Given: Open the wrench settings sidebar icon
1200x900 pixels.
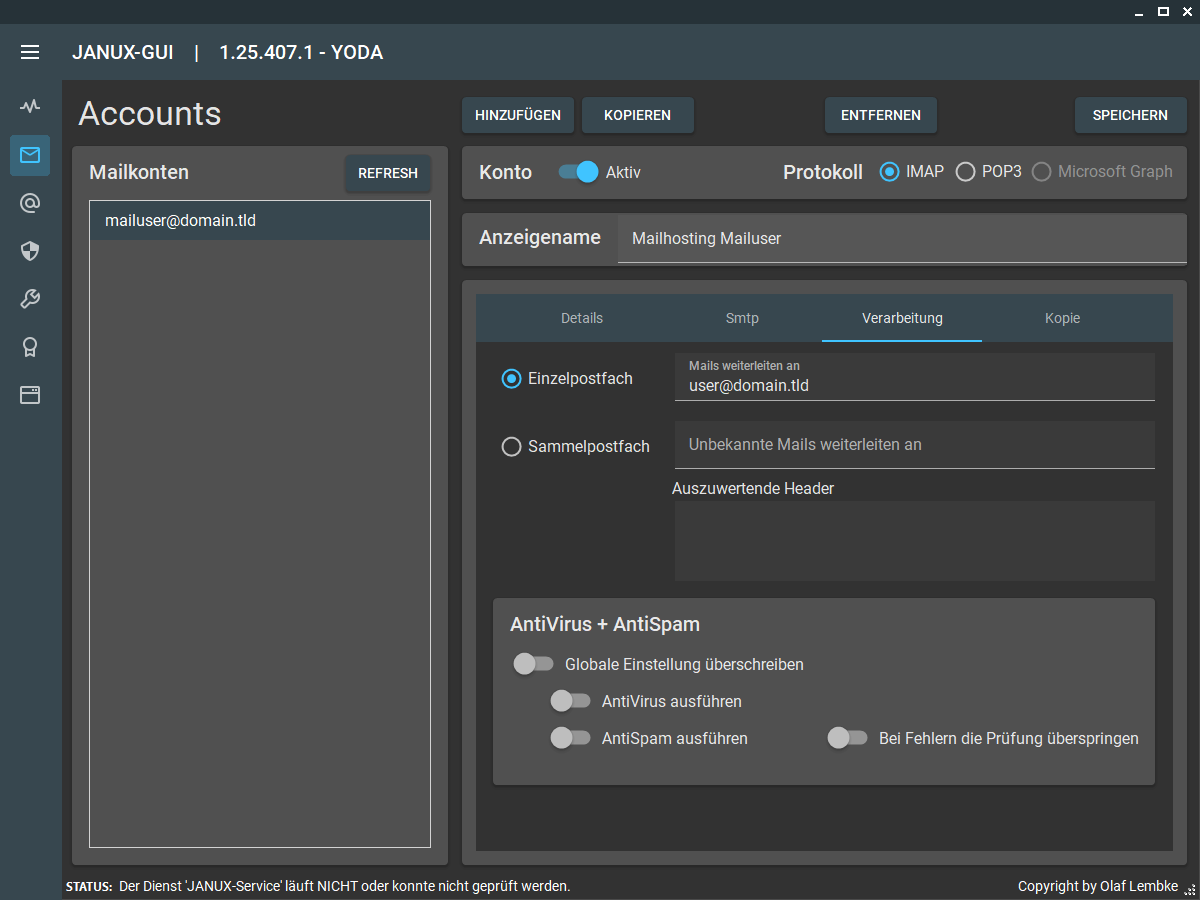Looking at the screenshot, I should click(x=30, y=299).
